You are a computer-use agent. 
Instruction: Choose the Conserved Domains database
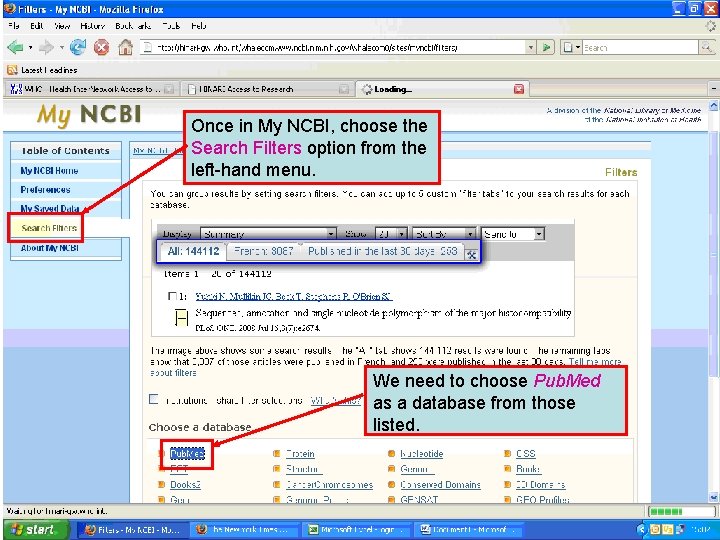(440, 484)
